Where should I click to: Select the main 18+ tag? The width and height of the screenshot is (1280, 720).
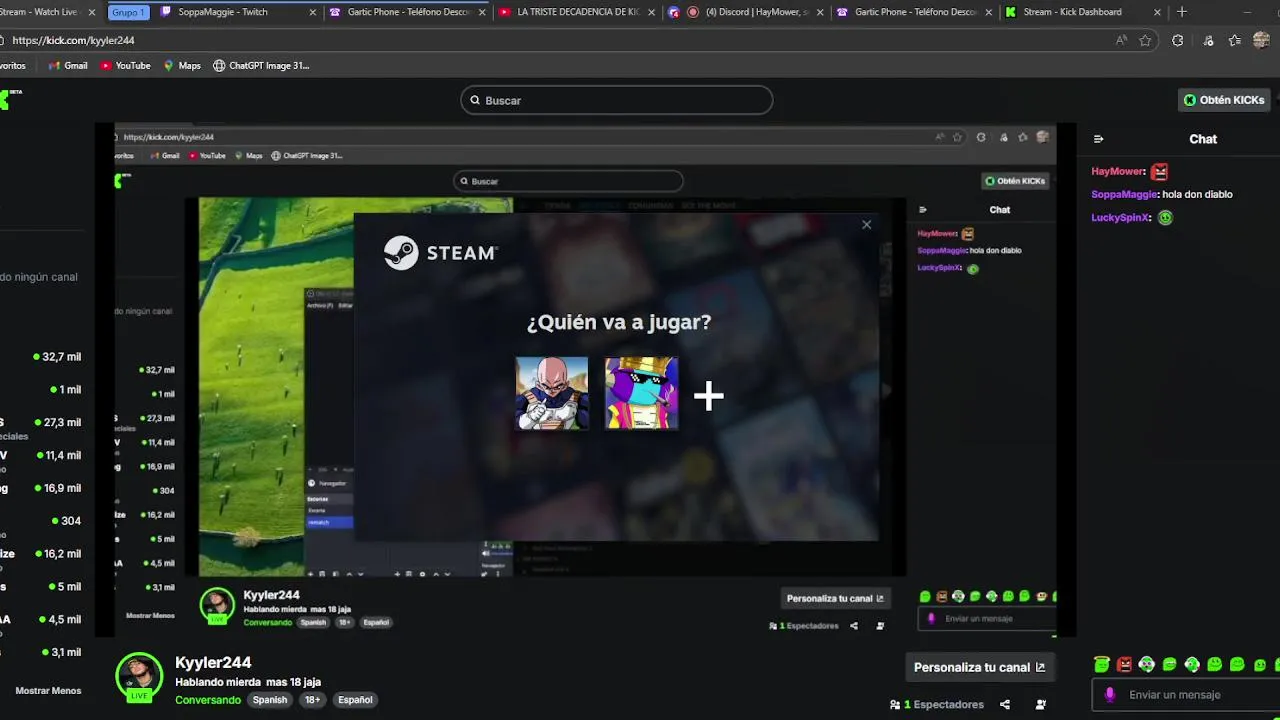(x=312, y=700)
